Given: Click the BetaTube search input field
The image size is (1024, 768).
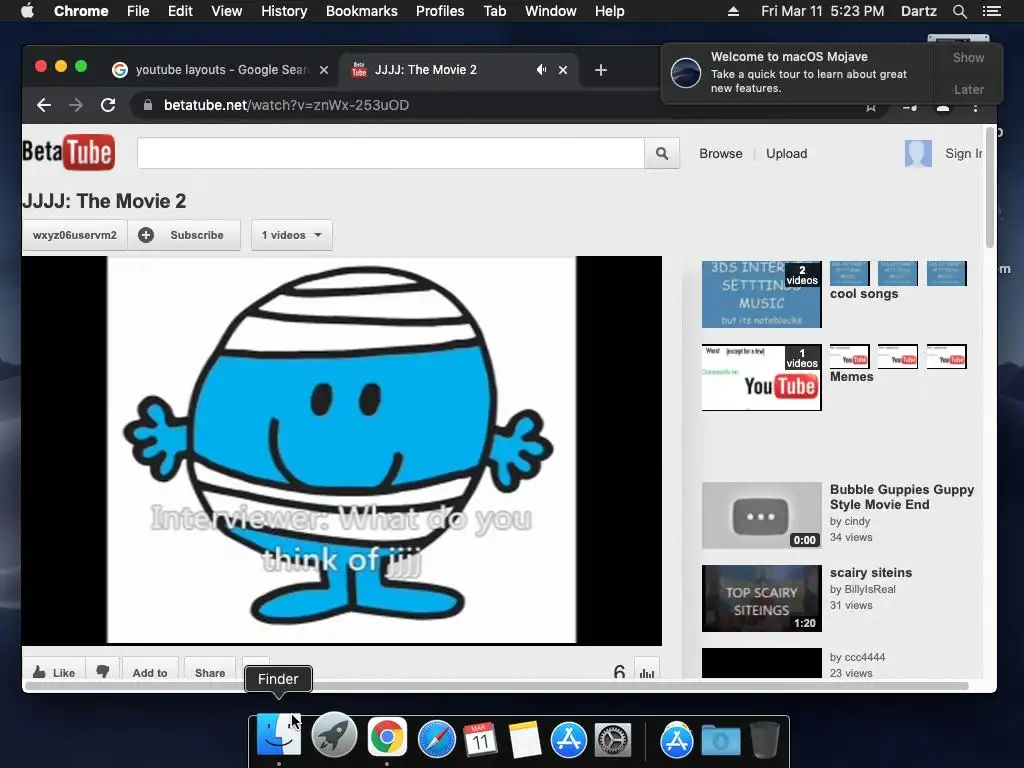Looking at the screenshot, I should pos(391,153).
